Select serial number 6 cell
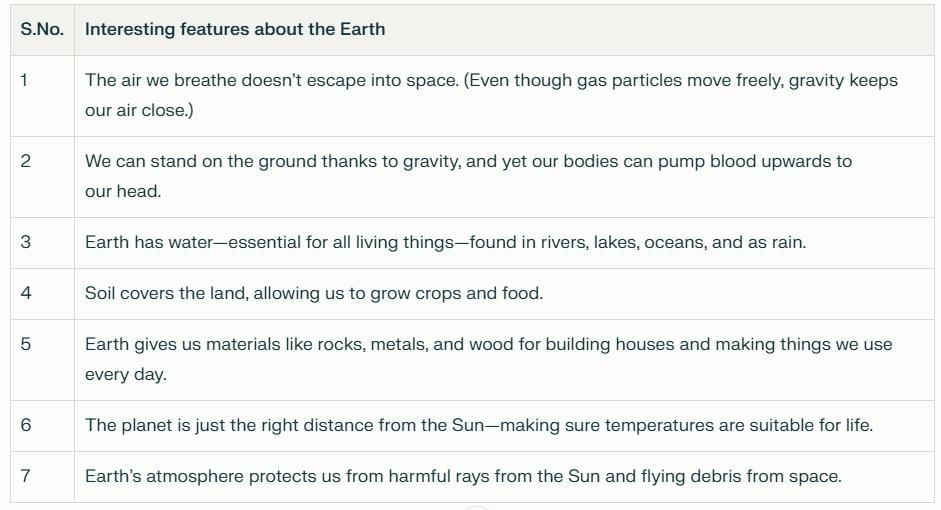Image resolution: width=941 pixels, height=510 pixels. 25,425
